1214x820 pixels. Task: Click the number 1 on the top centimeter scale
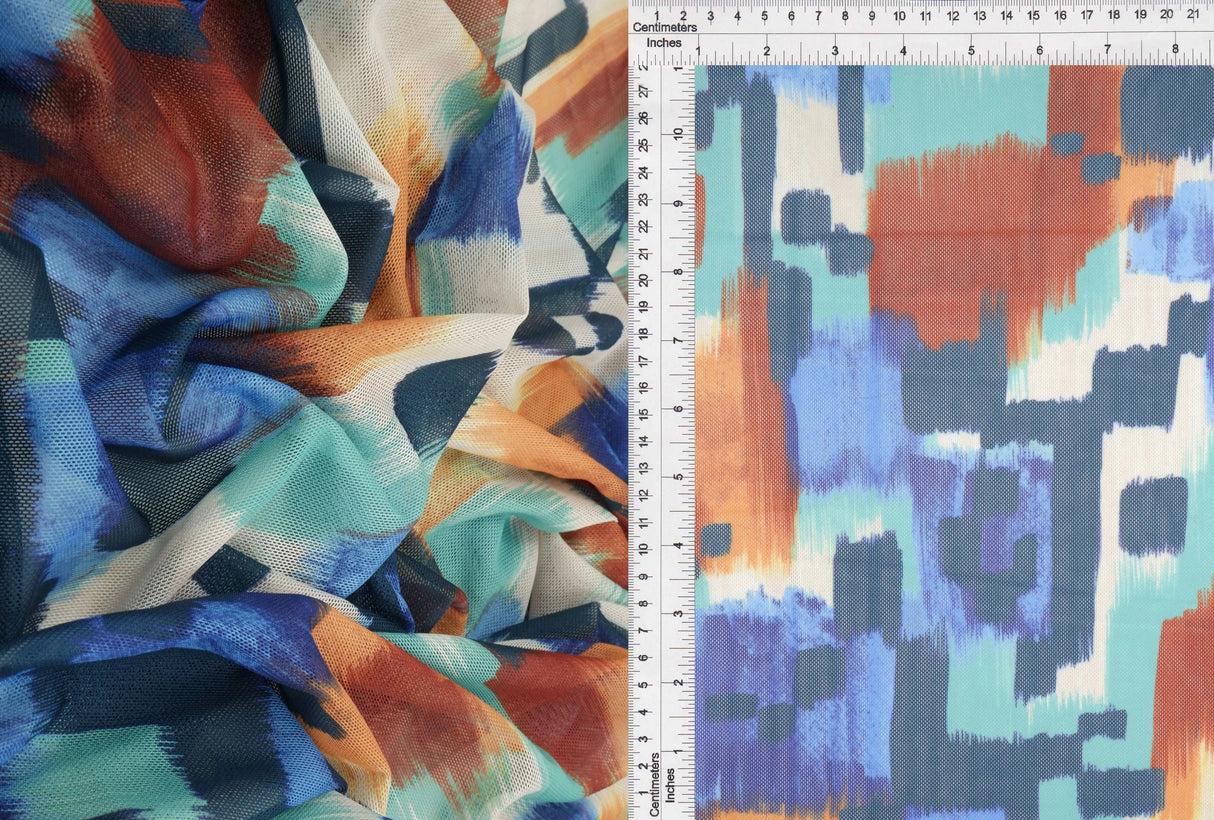[x=655, y=16]
